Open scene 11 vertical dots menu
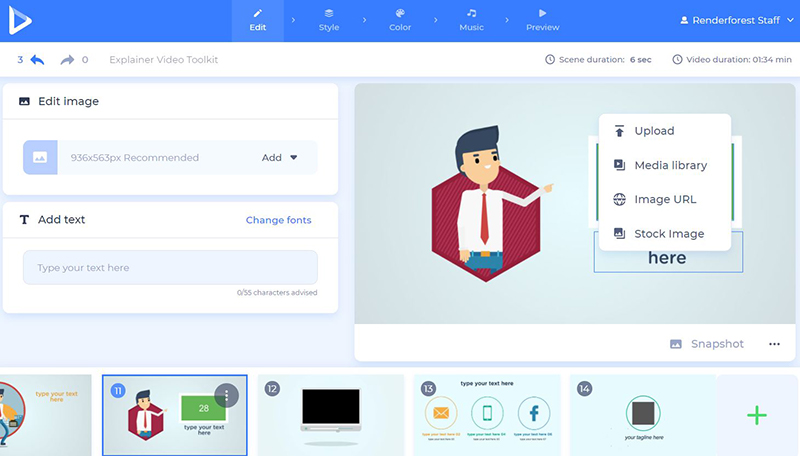Viewport: 800px width, 456px height. (x=227, y=395)
